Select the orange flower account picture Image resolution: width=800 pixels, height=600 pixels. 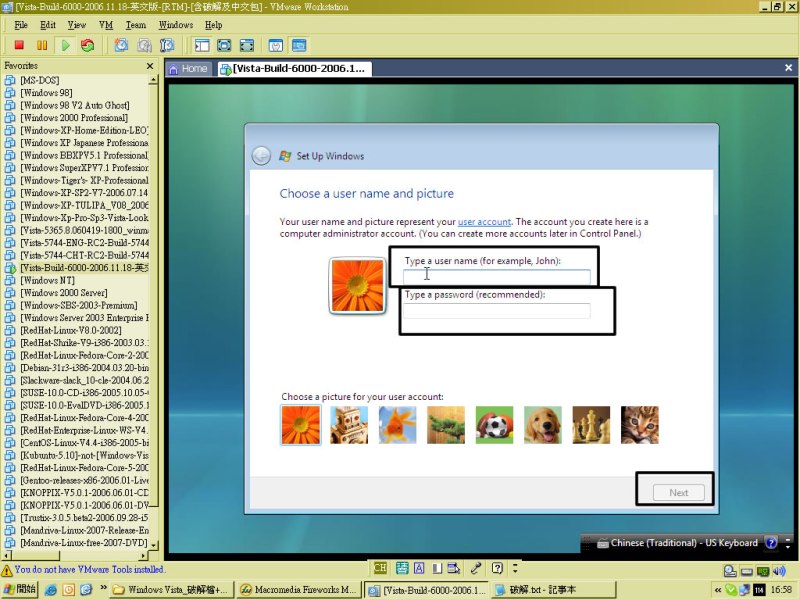tap(301, 425)
